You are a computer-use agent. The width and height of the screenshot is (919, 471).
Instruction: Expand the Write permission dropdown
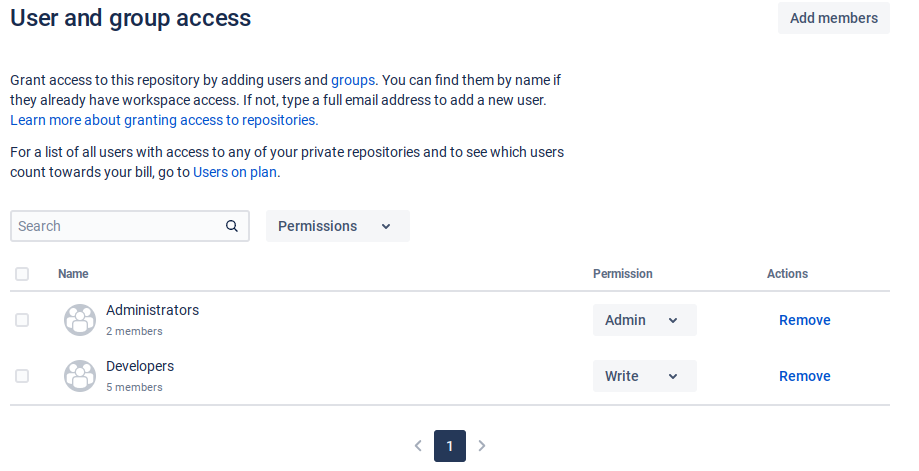[644, 376]
